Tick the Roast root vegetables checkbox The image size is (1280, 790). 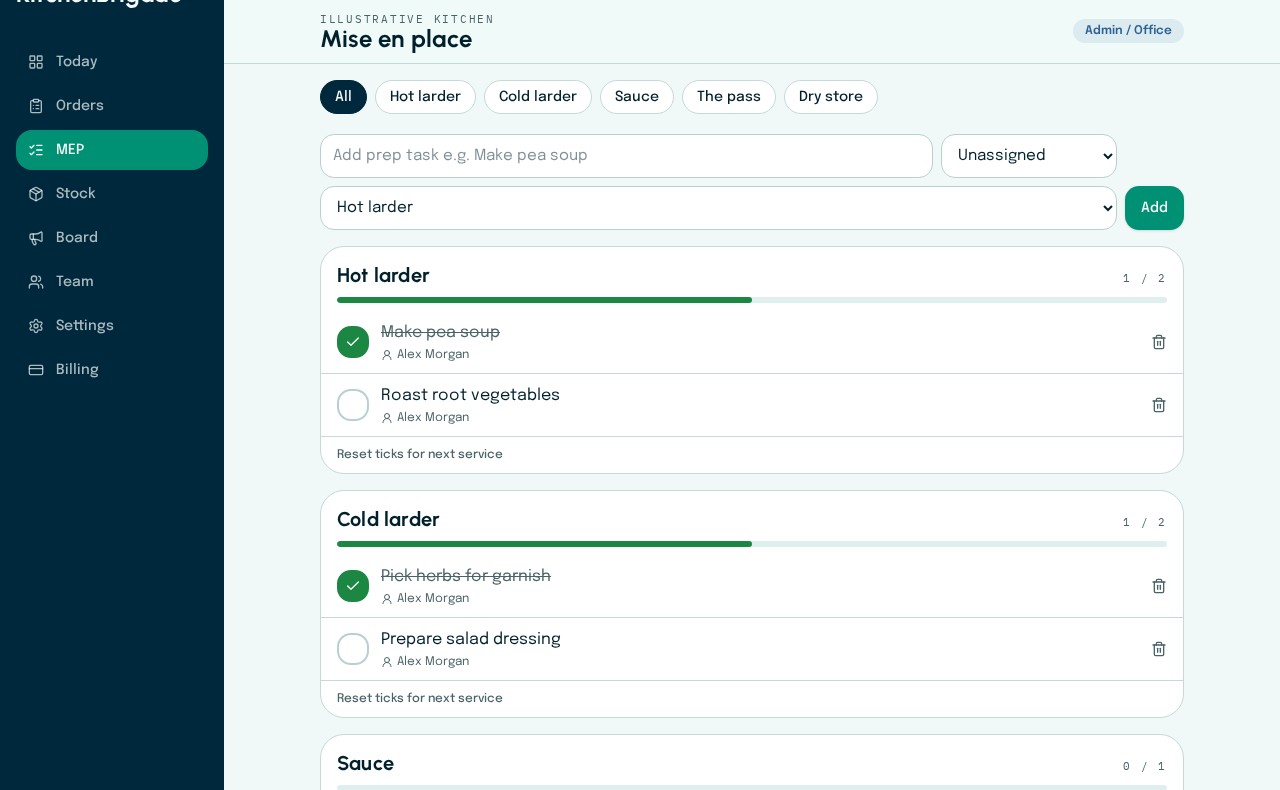coord(353,405)
